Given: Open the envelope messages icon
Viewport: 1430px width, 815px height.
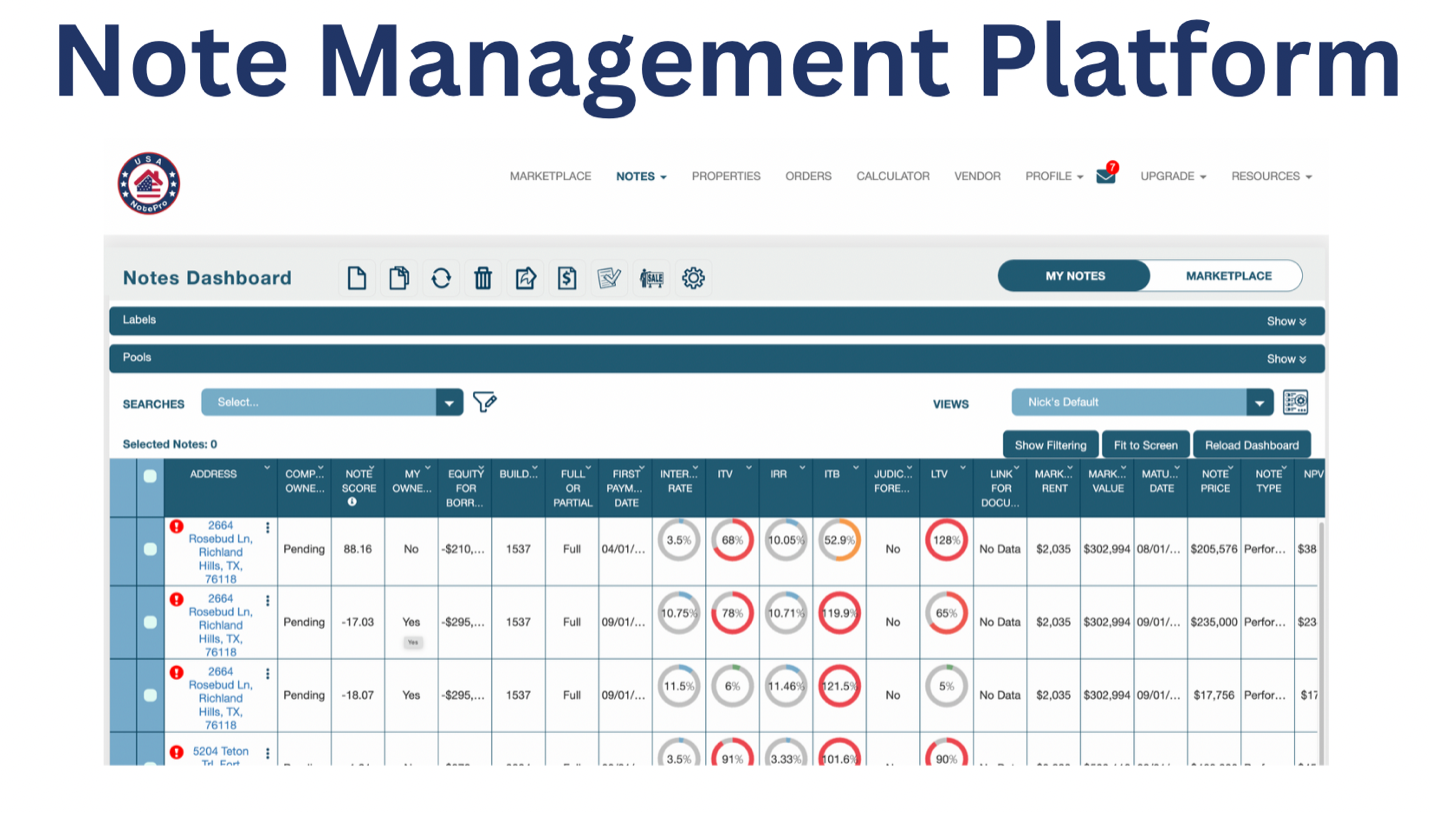Looking at the screenshot, I should coord(1105,176).
